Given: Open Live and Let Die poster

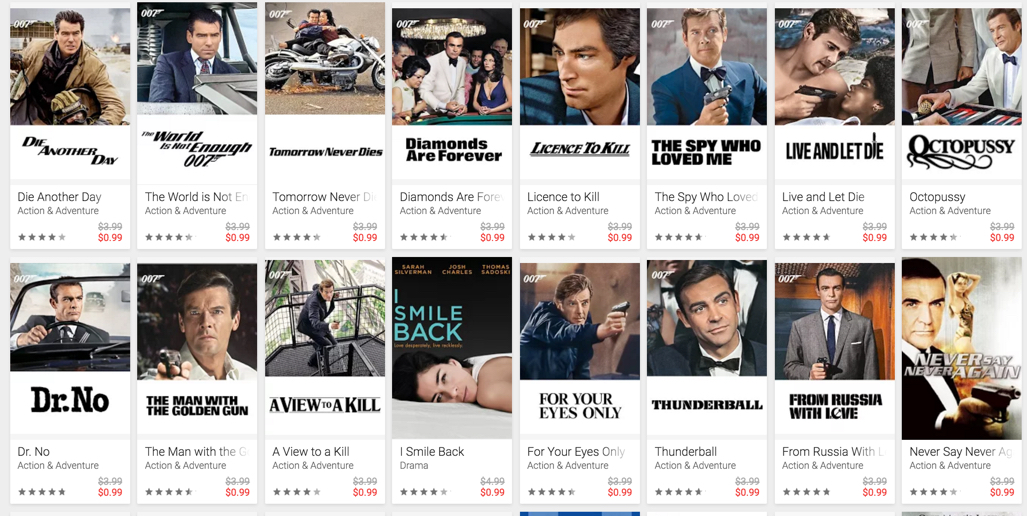Looking at the screenshot, I should 834,94.
